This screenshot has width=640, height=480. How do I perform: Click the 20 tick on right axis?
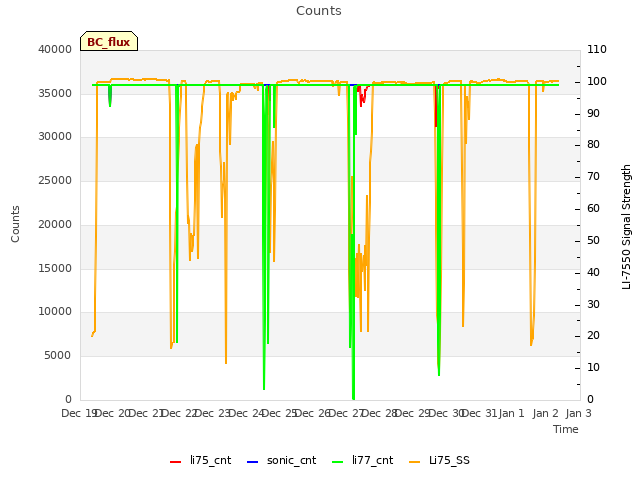tap(593, 336)
